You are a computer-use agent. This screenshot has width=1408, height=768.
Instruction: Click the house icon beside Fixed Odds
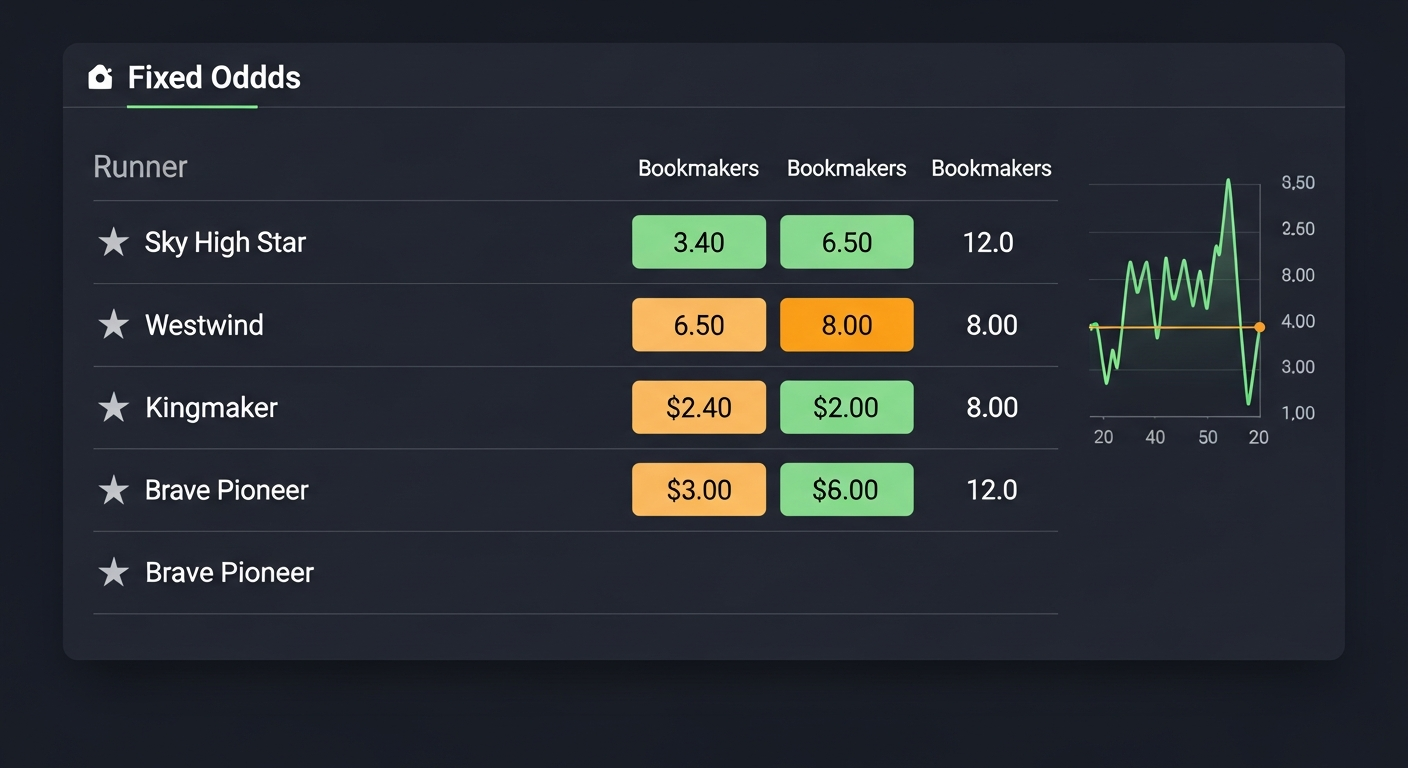point(100,77)
